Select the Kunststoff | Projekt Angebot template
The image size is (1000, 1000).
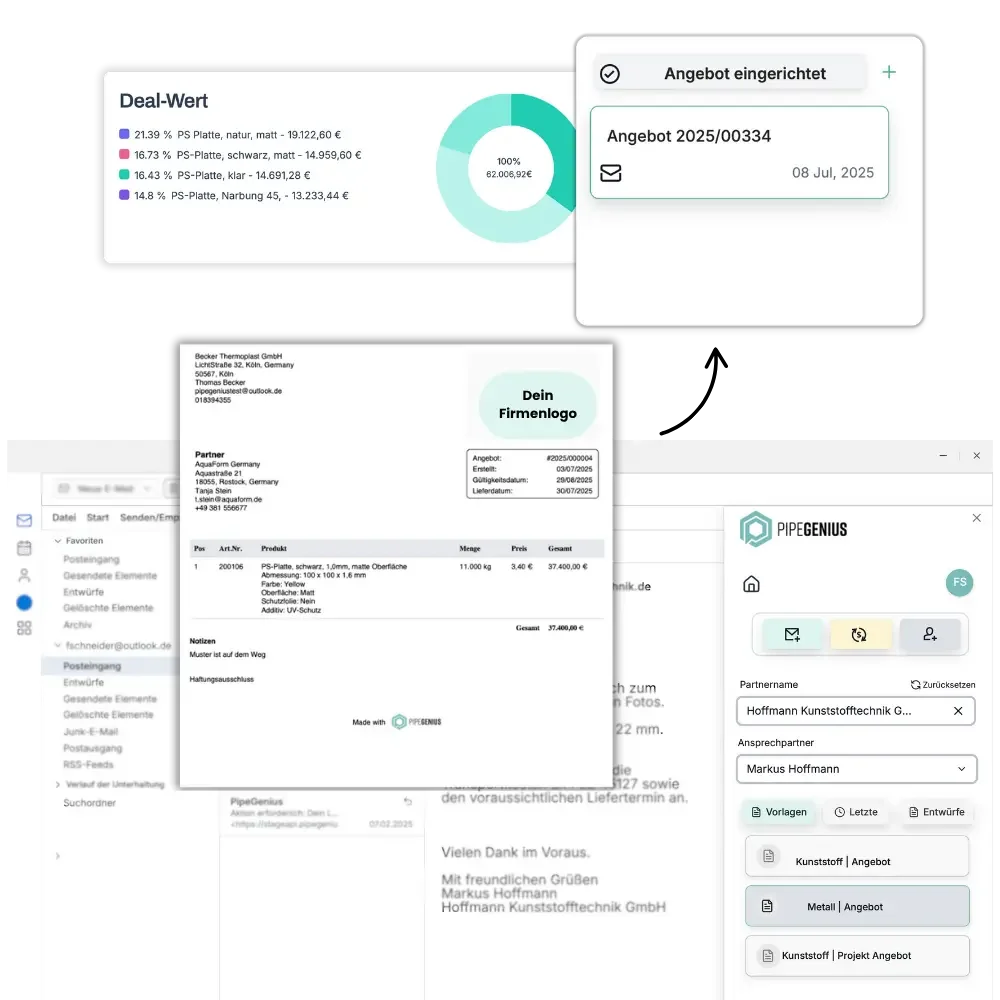tap(857, 955)
